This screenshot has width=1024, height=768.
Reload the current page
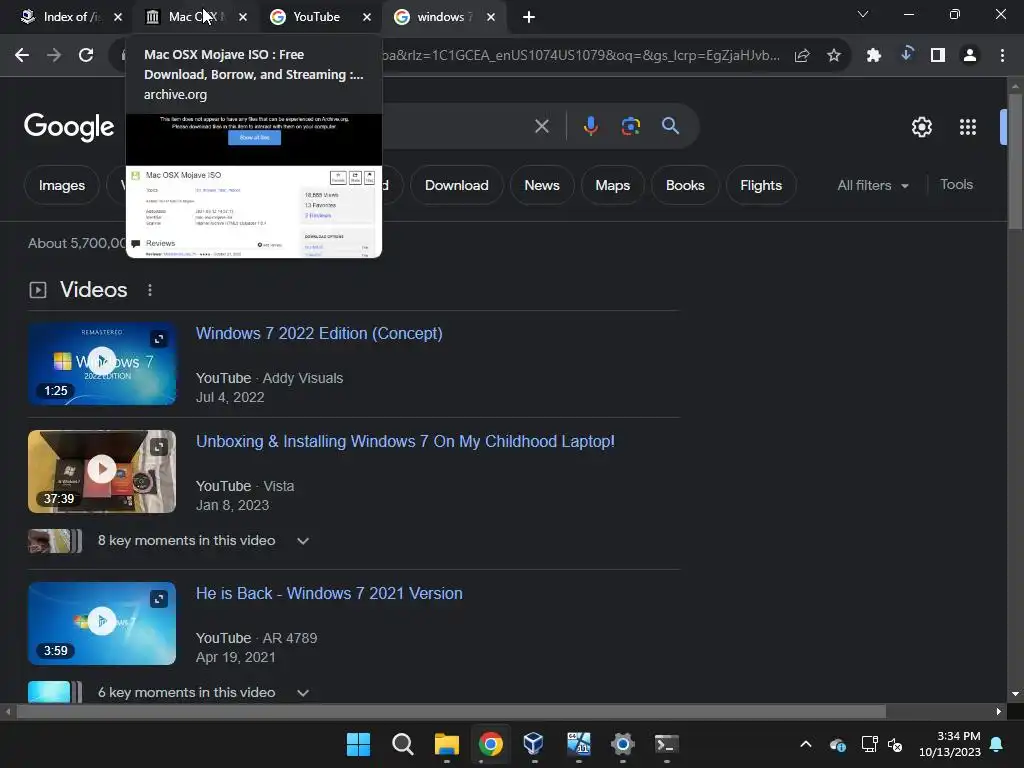(86, 56)
